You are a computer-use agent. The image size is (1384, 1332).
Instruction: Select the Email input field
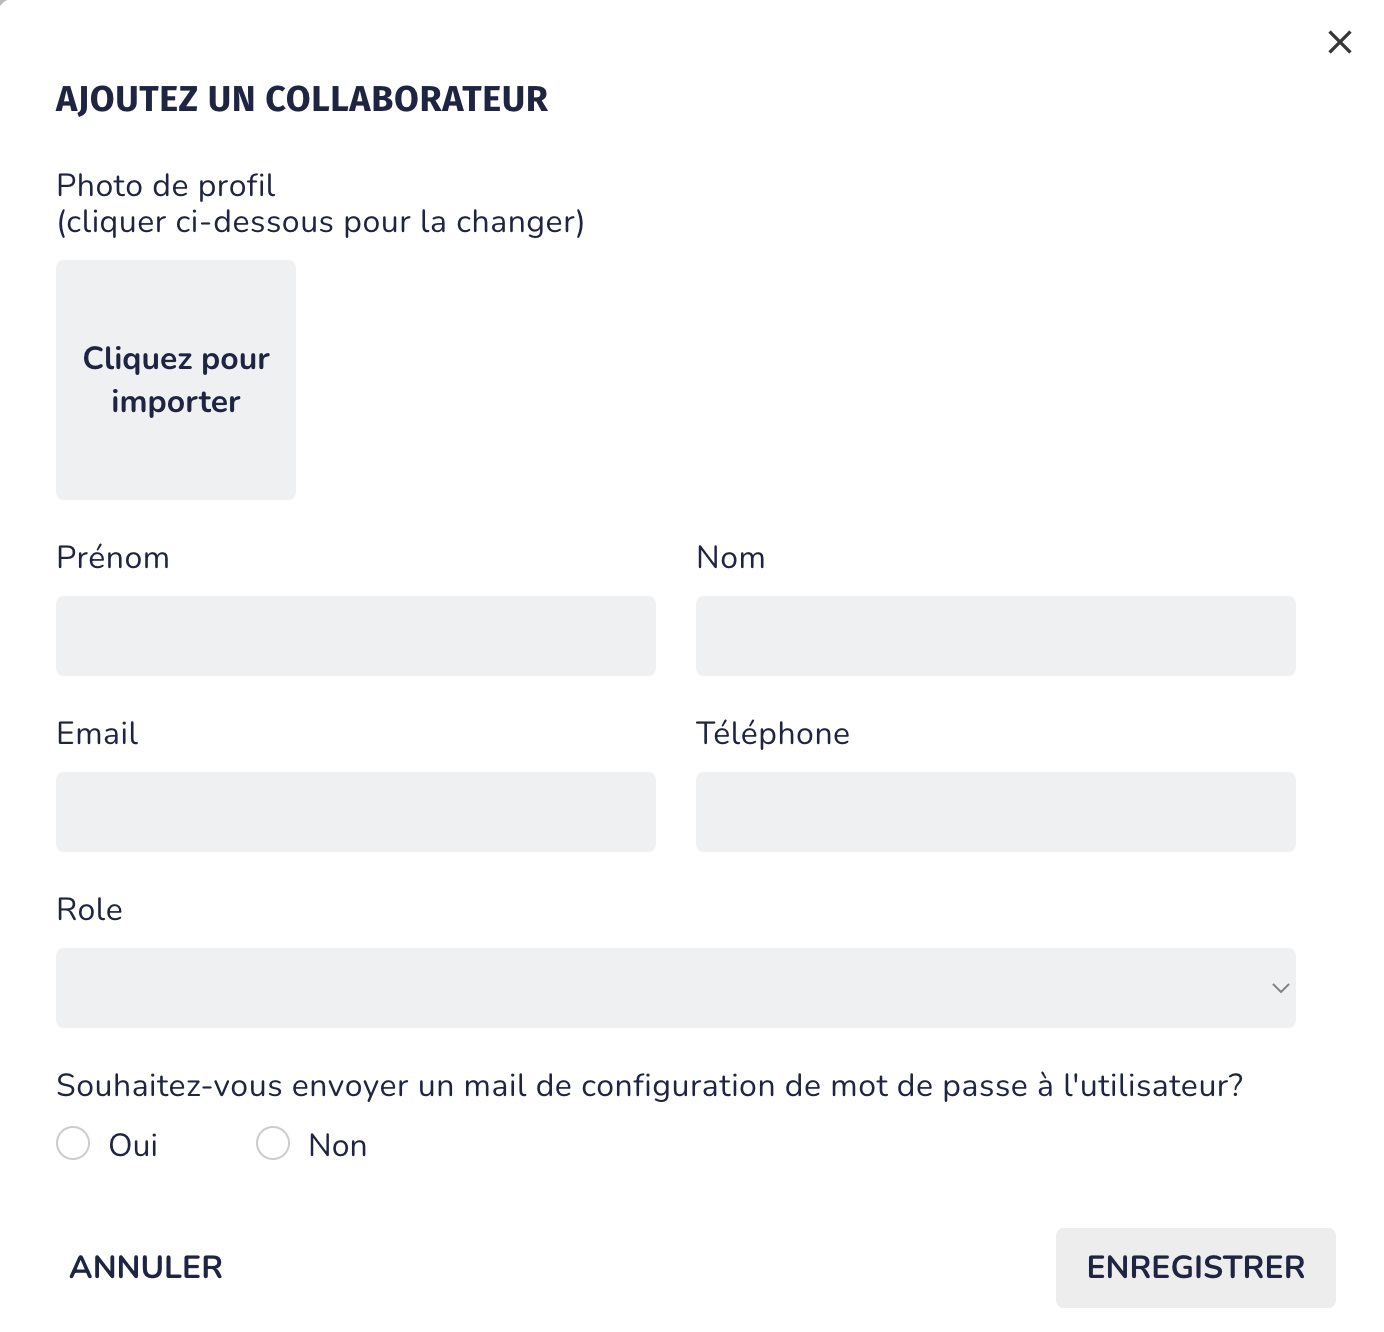click(x=356, y=812)
